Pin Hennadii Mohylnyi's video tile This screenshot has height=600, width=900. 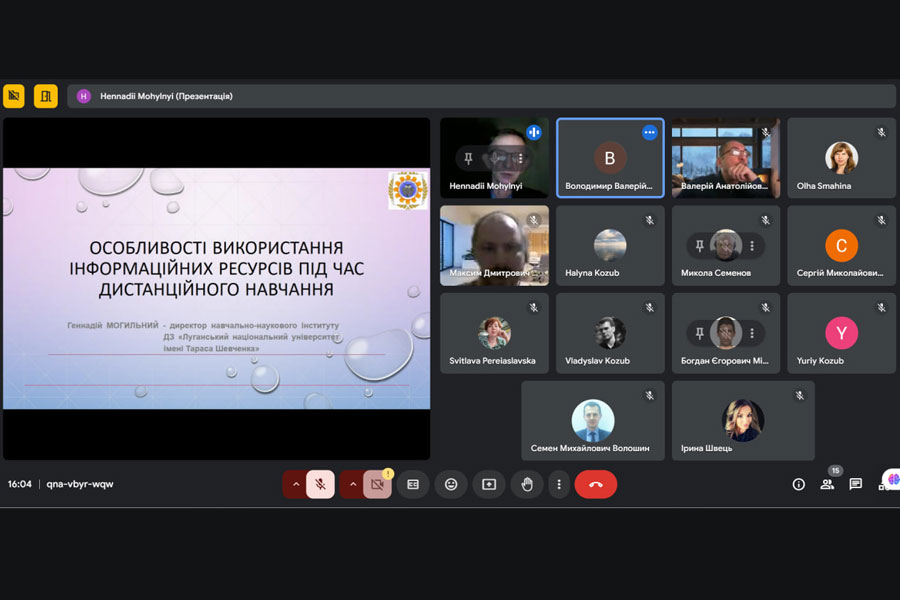click(x=468, y=158)
